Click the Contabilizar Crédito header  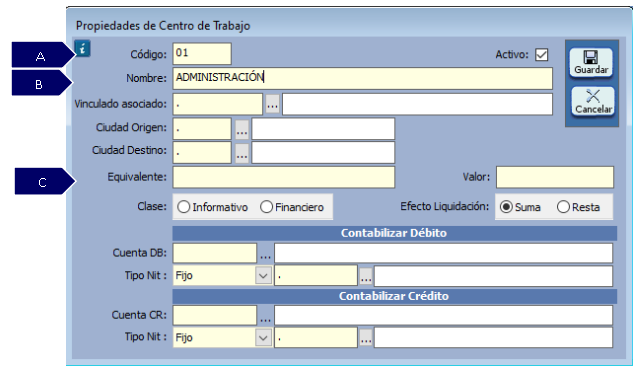(x=394, y=296)
